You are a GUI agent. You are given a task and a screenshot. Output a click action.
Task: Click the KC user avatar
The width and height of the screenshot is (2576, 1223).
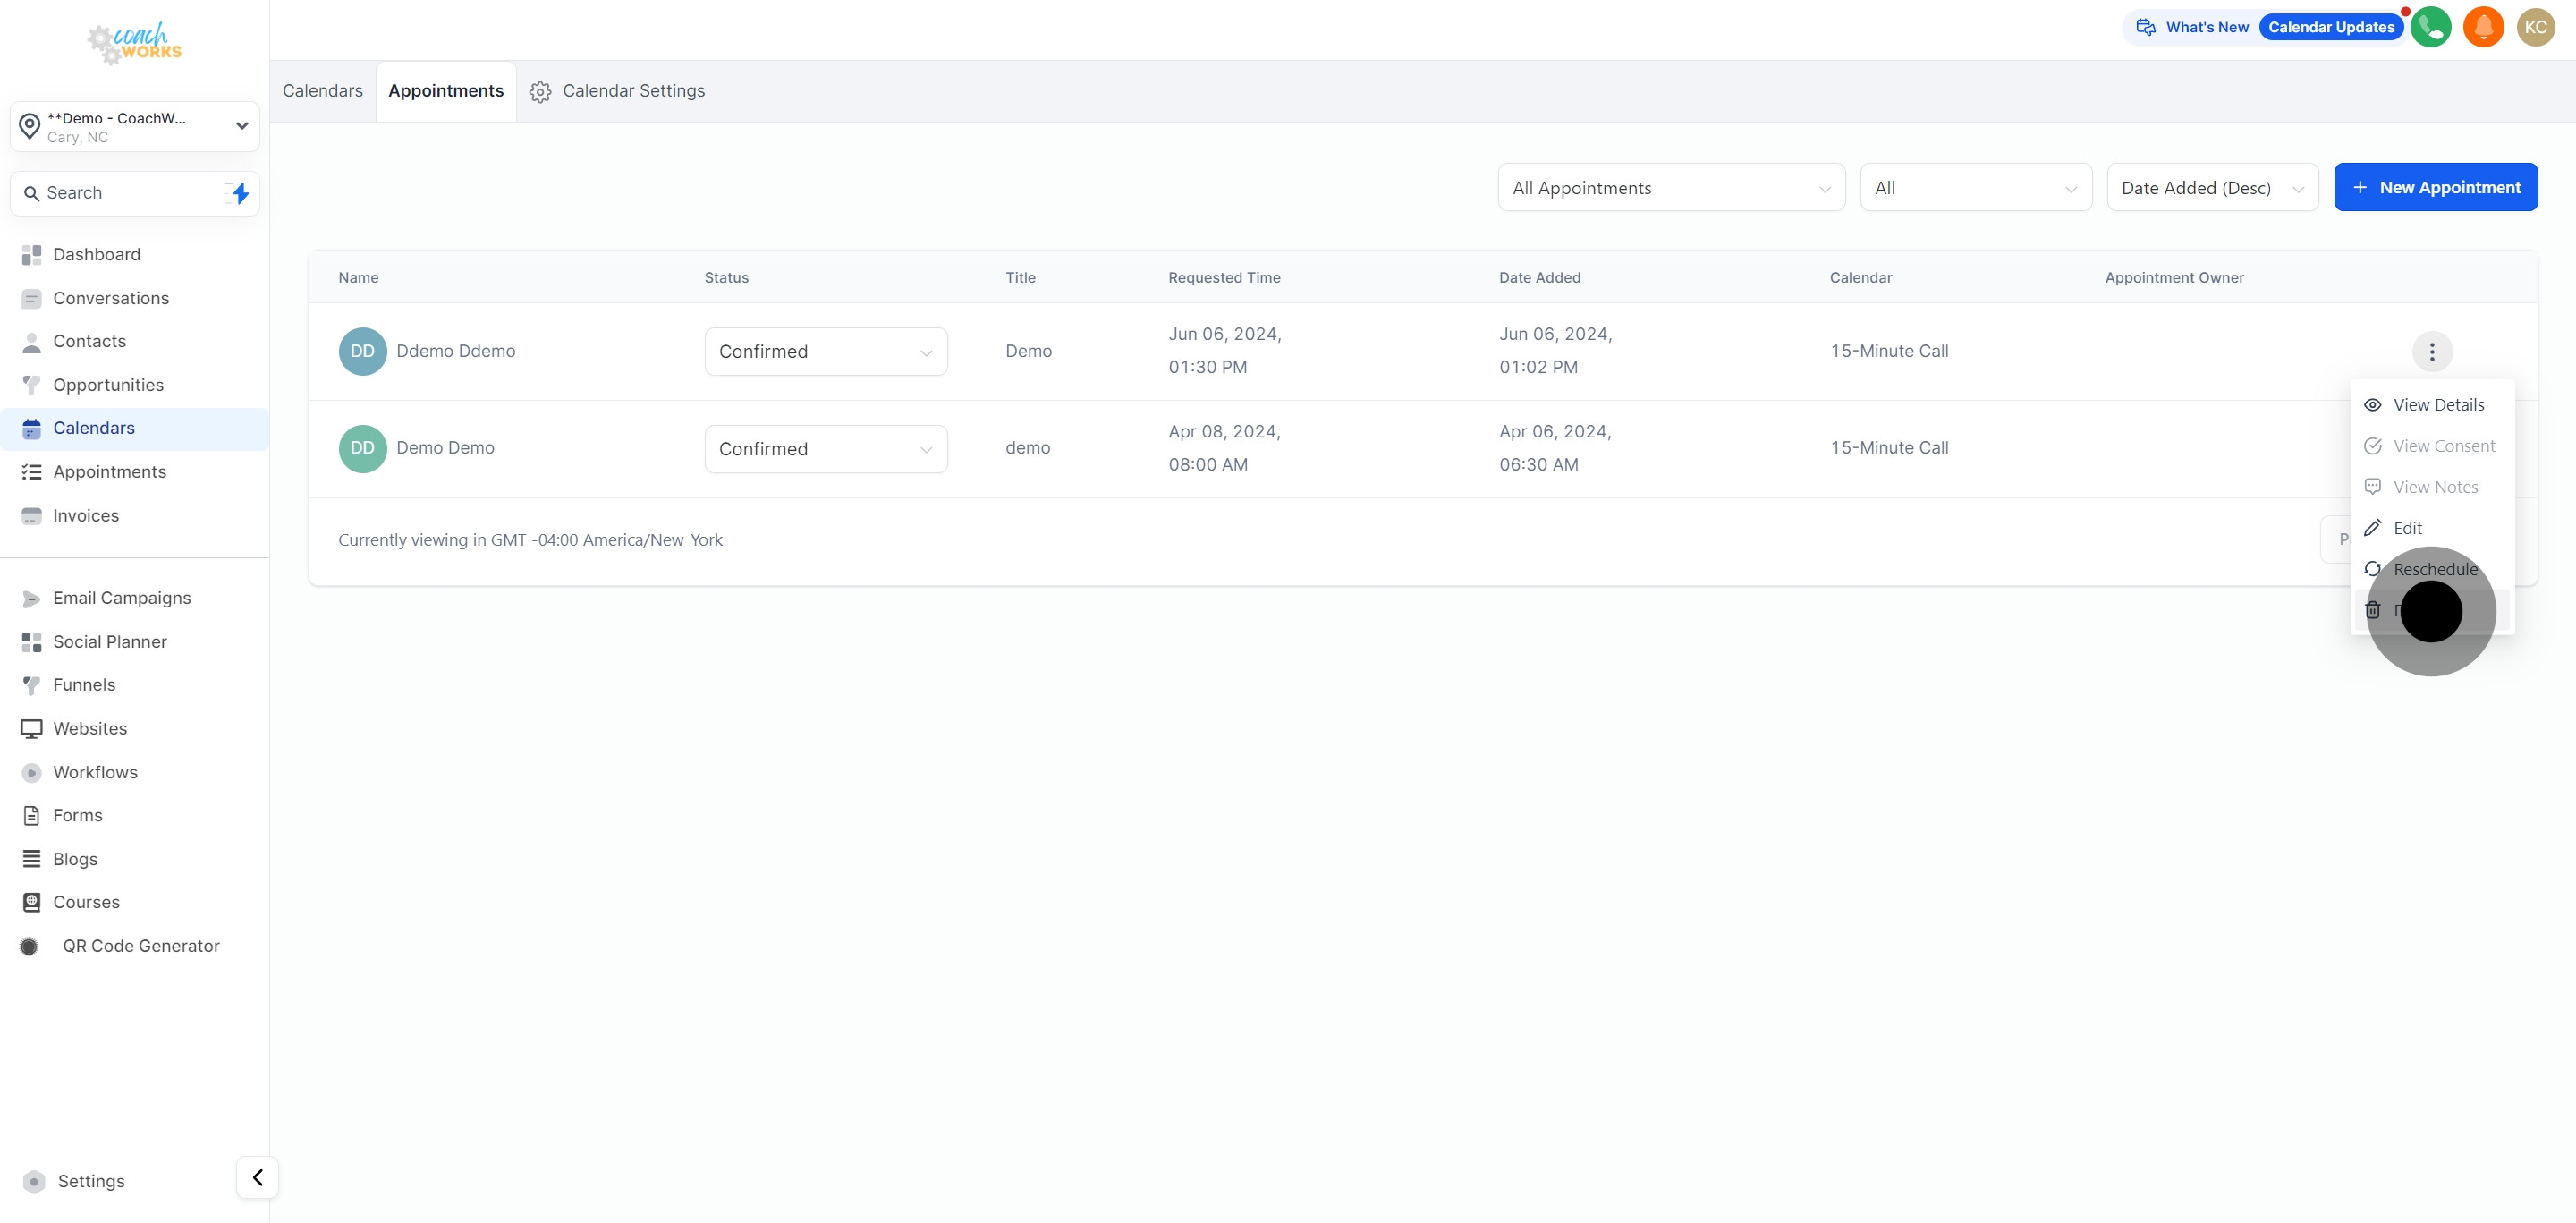point(2535,27)
